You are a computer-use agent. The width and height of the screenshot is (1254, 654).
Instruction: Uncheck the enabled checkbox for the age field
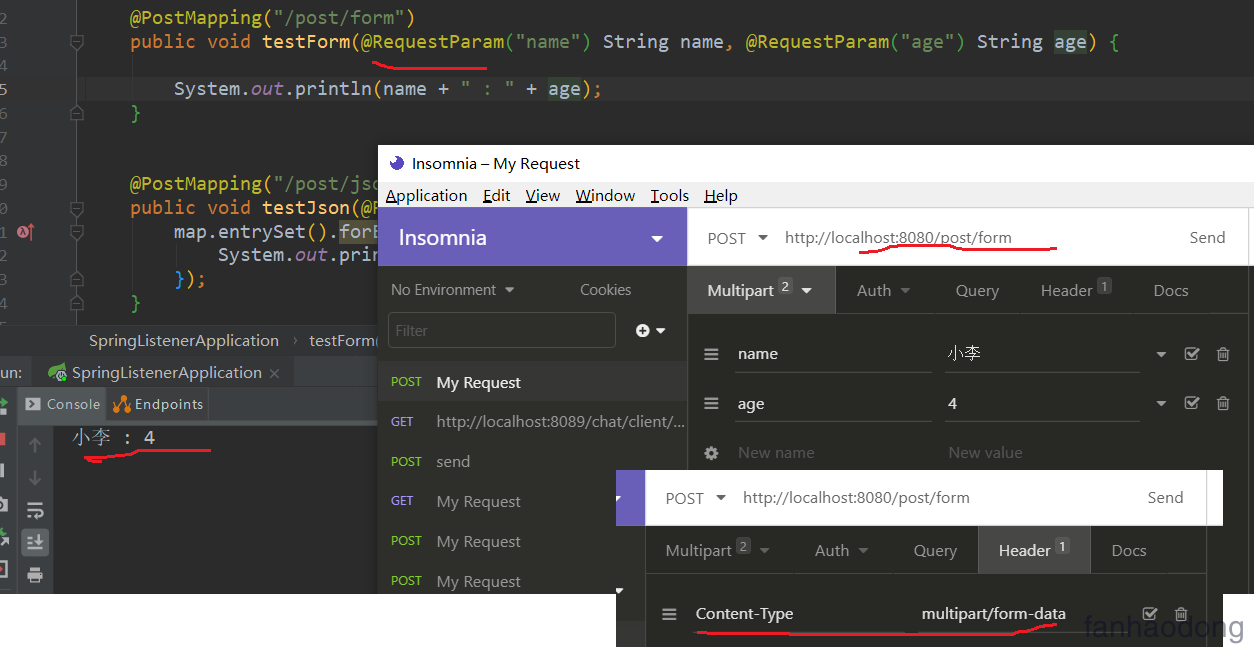(x=1191, y=403)
